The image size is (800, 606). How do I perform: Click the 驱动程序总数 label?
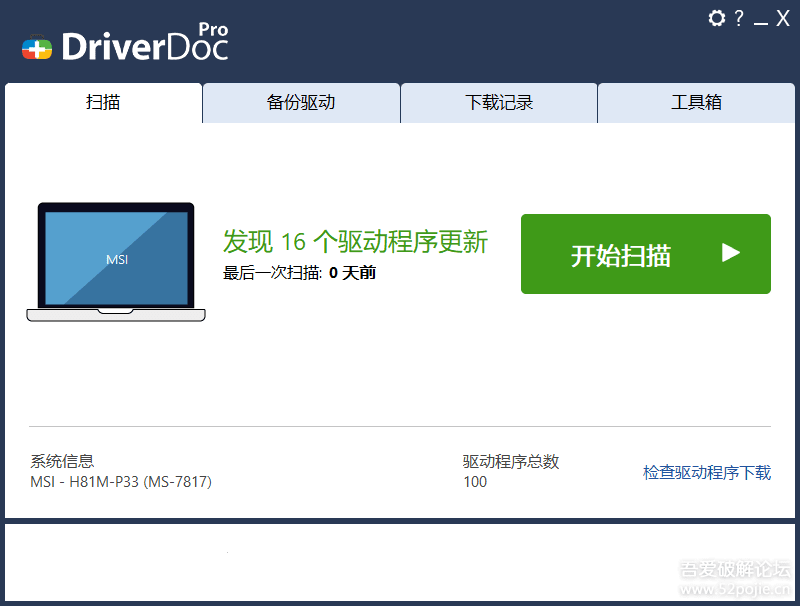click(511, 461)
